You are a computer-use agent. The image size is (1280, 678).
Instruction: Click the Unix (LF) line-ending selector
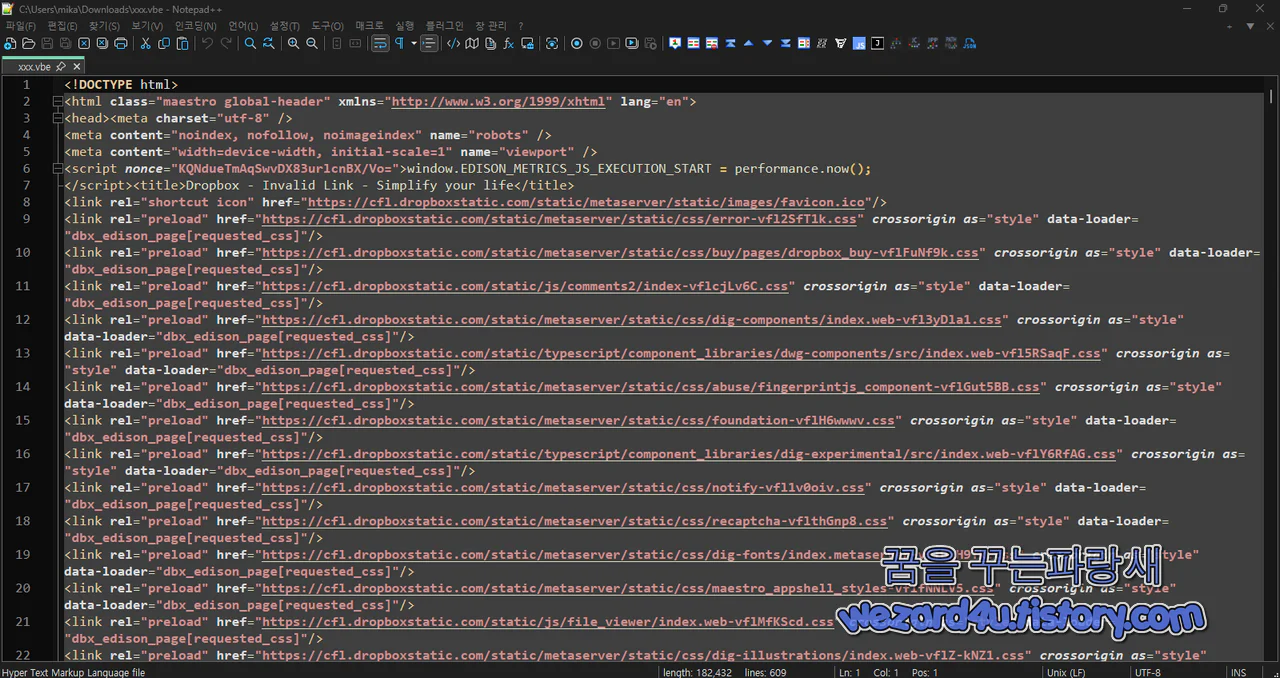click(1067, 673)
